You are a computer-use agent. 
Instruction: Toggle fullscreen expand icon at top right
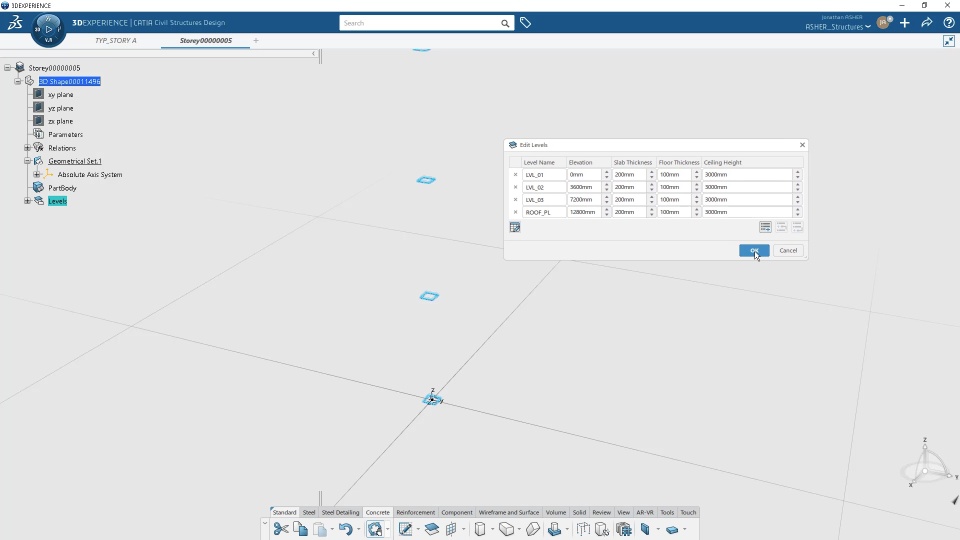[x=949, y=41]
